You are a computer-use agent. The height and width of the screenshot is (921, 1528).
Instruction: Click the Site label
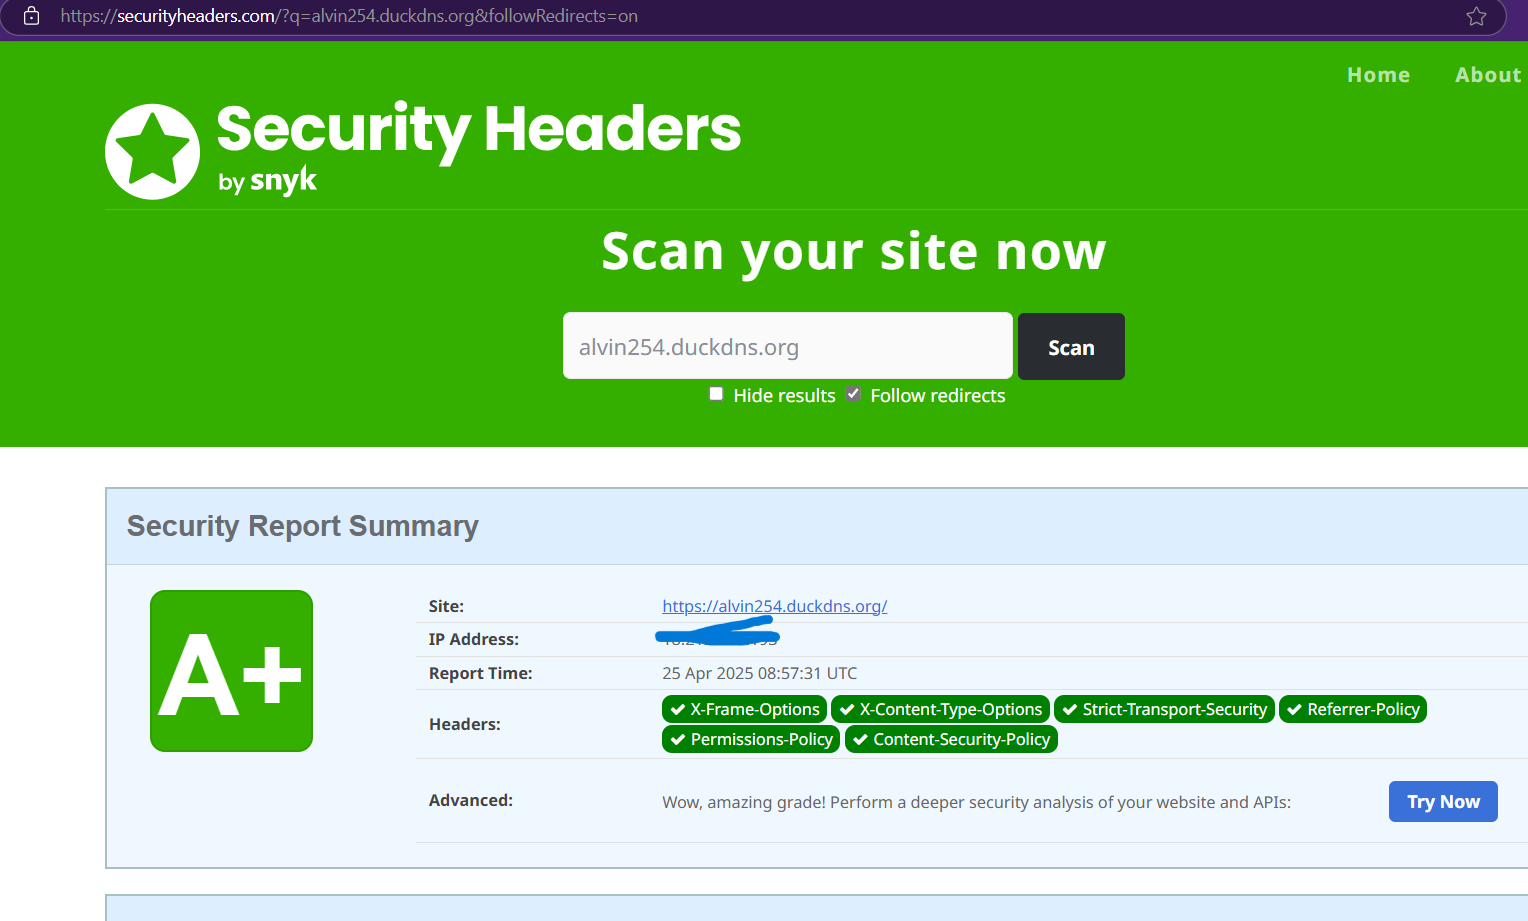coord(447,606)
